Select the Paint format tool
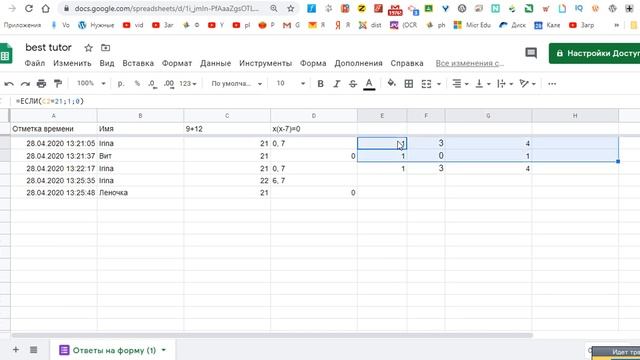640x360 pixels. (x=58, y=84)
